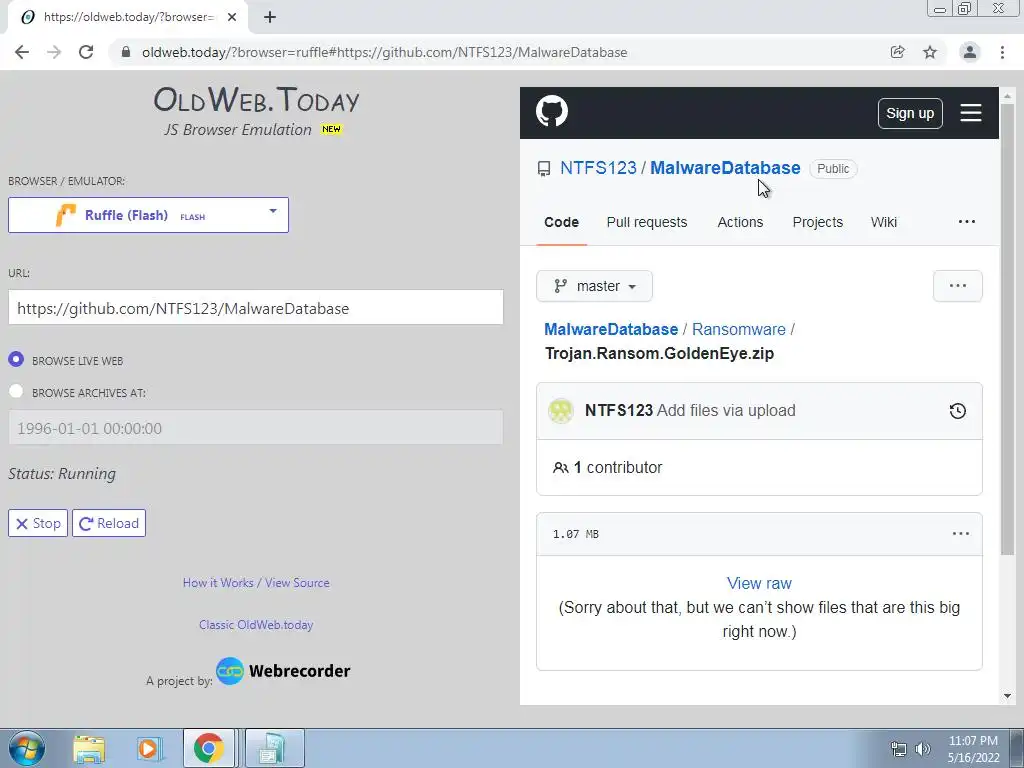Open Windows Explorer from the taskbar
Viewport: 1024px width, 768px height.
89,748
